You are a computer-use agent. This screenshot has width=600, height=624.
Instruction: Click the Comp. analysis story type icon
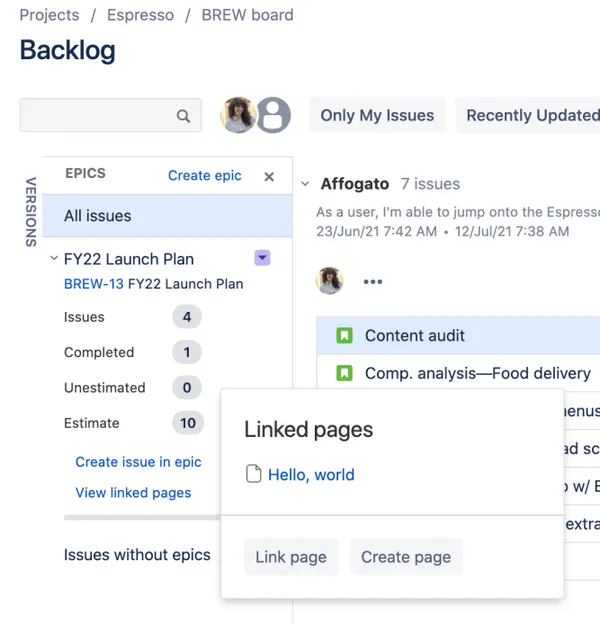pyautogui.click(x=344, y=373)
